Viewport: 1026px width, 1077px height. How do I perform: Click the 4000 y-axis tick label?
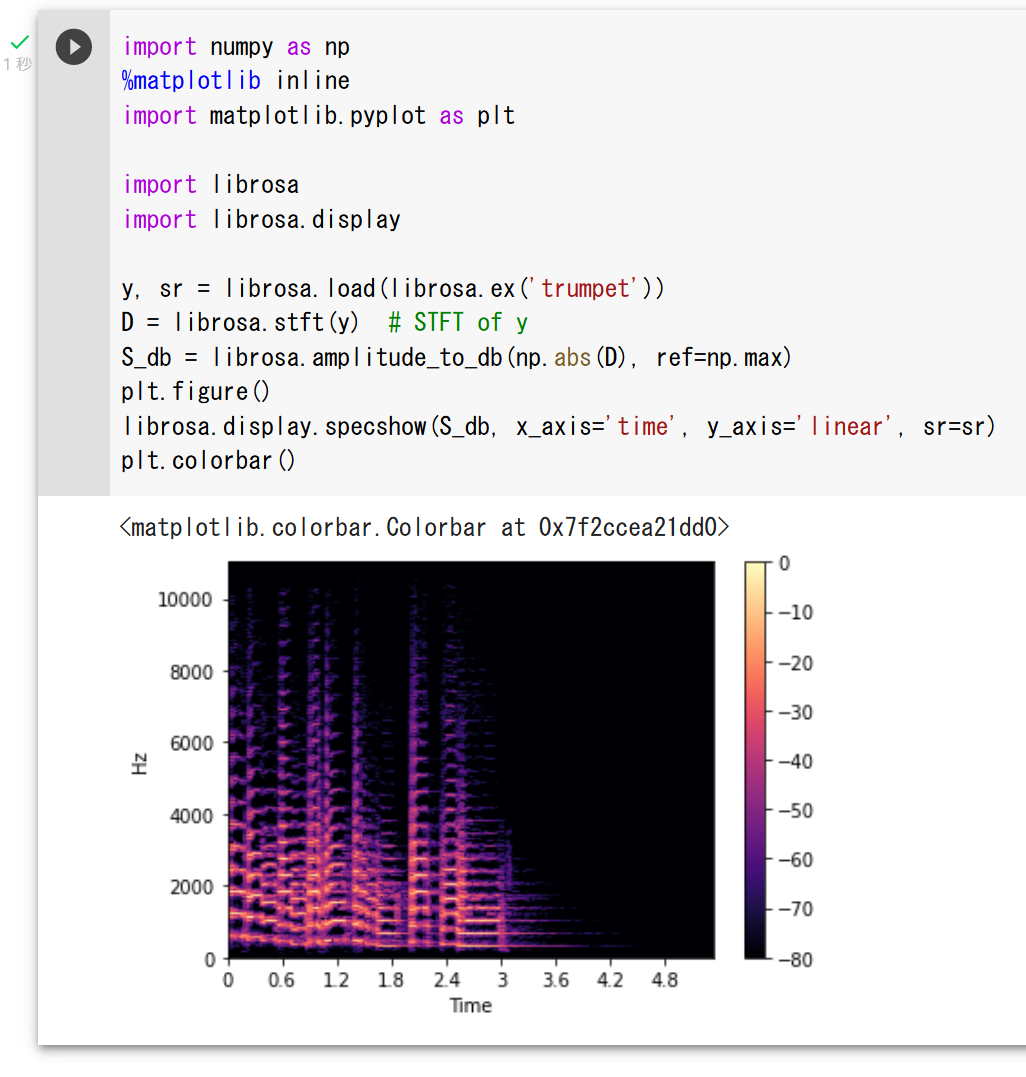(191, 816)
